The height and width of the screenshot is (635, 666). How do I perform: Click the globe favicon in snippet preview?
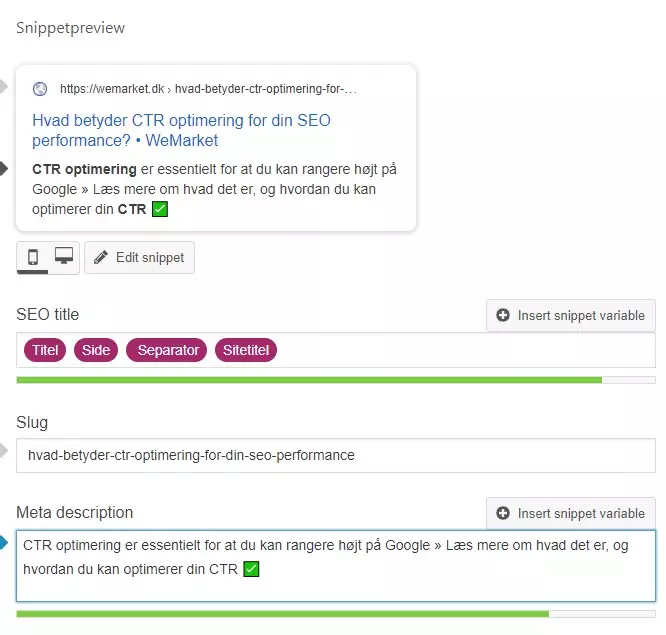(40, 89)
